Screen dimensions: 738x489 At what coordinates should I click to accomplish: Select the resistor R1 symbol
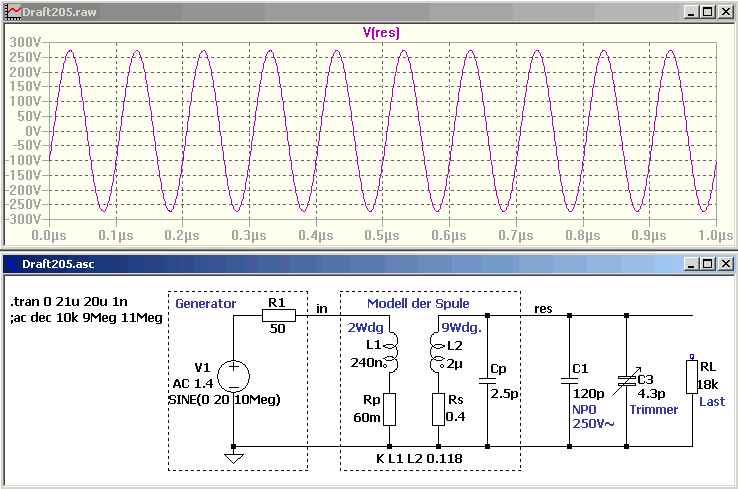279,315
